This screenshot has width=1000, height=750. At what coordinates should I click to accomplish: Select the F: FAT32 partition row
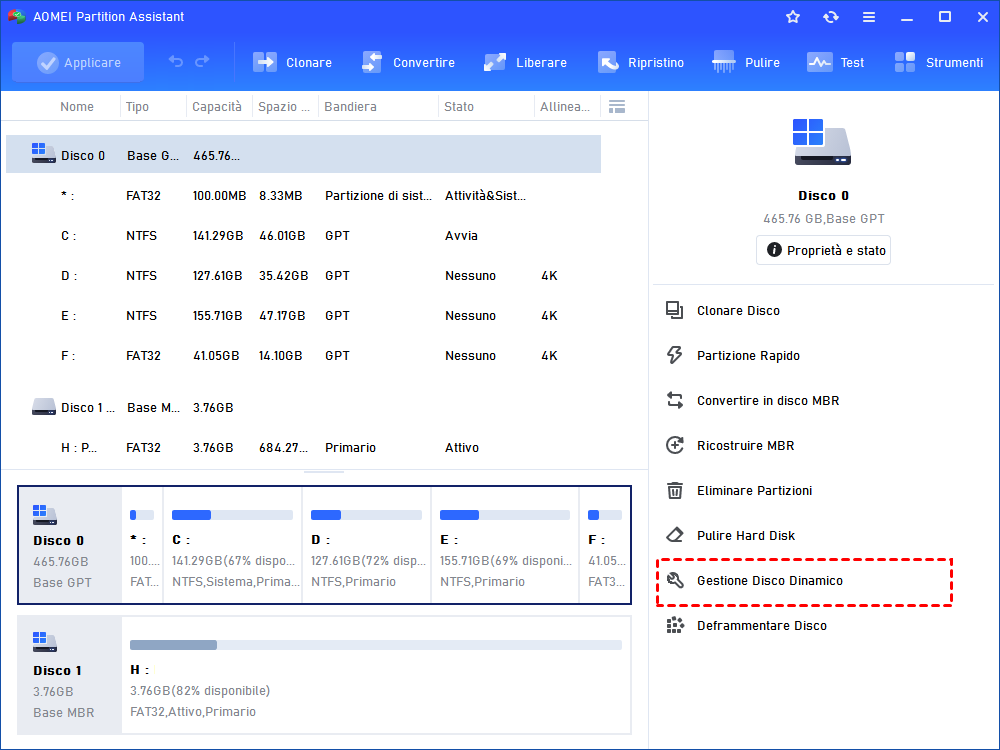coord(304,356)
